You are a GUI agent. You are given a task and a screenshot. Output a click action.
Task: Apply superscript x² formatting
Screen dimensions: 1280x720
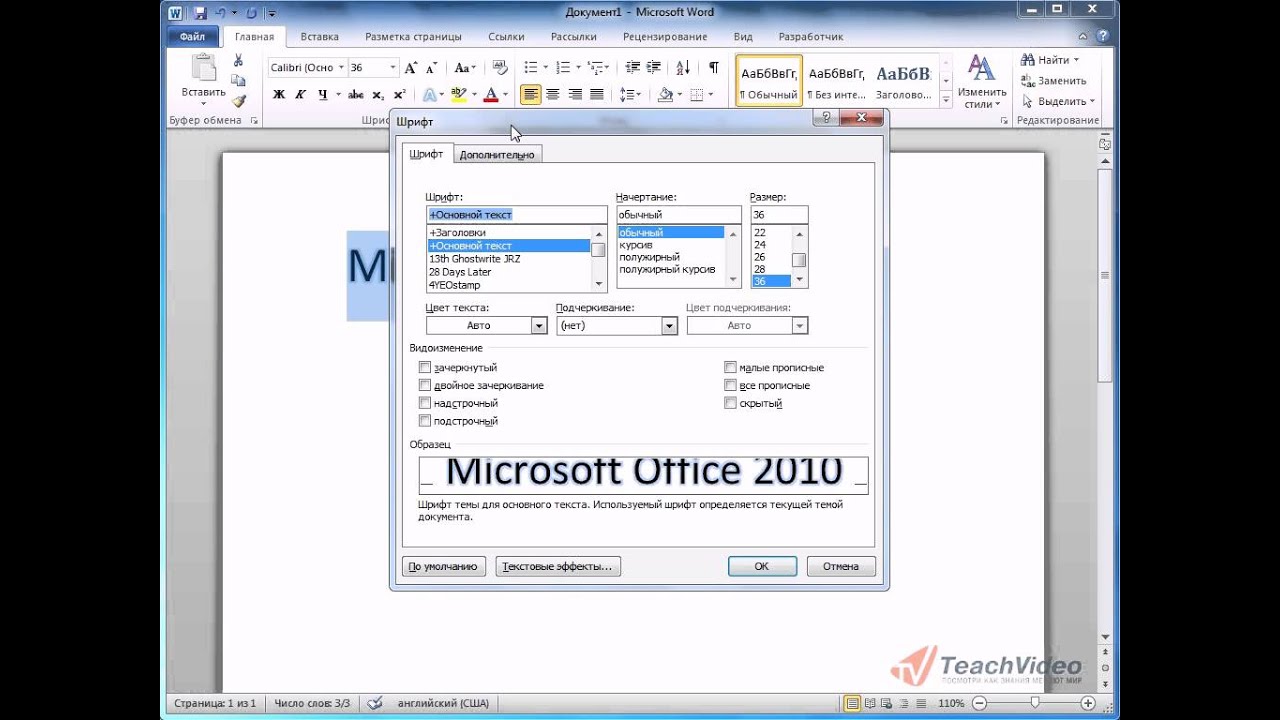tap(399, 95)
